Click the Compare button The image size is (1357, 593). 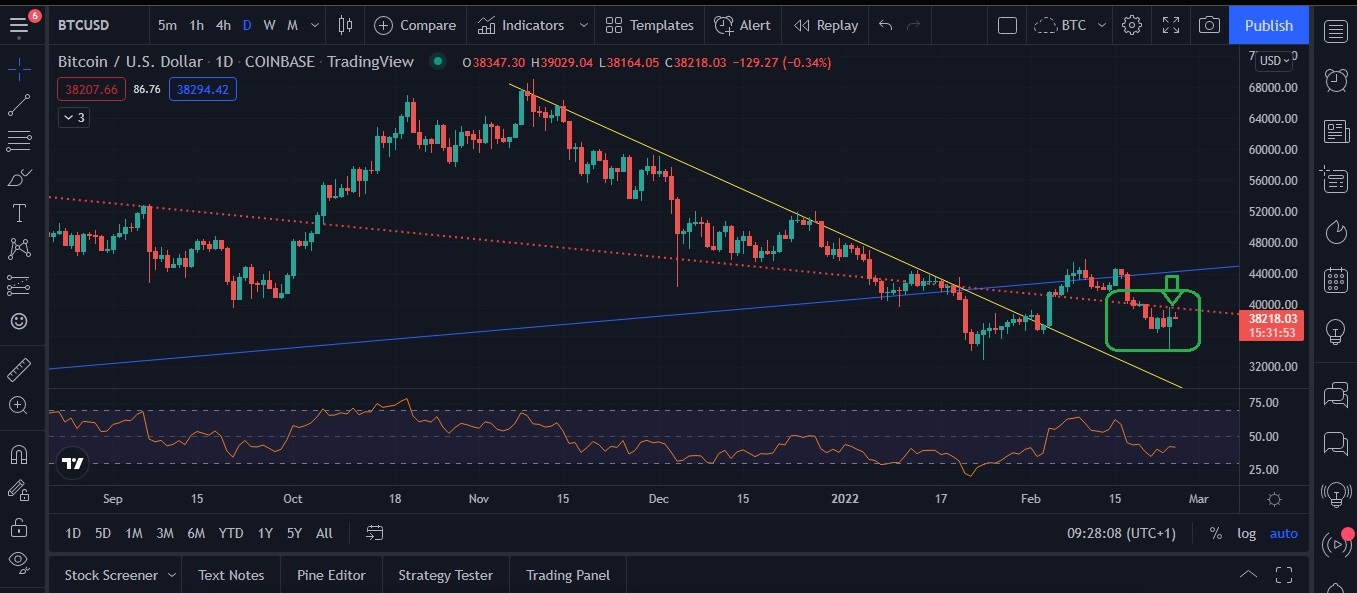click(415, 25)
